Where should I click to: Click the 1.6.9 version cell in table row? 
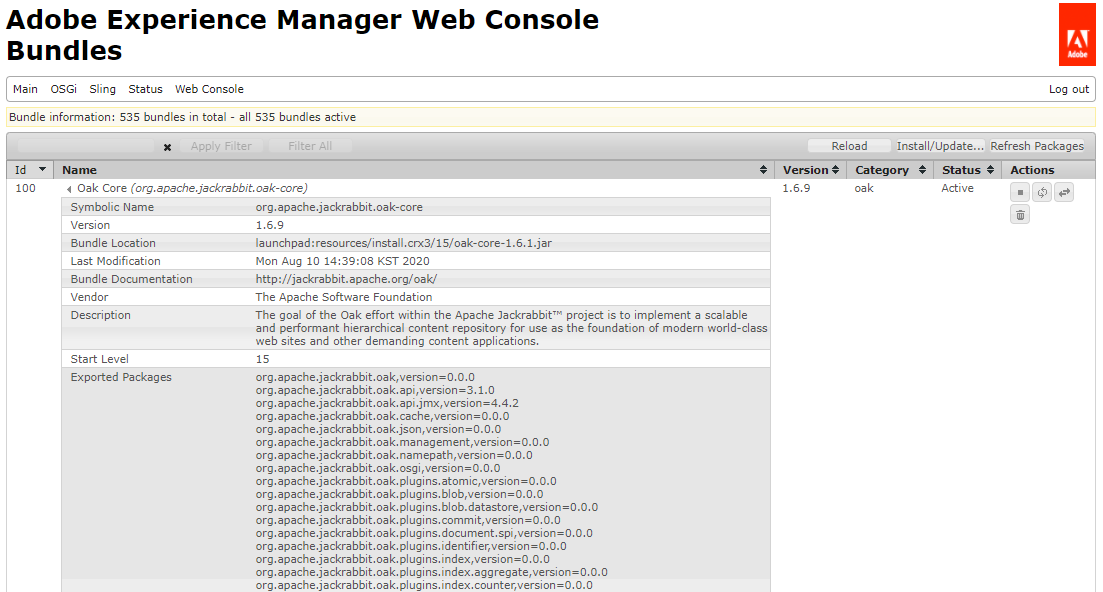796,188
